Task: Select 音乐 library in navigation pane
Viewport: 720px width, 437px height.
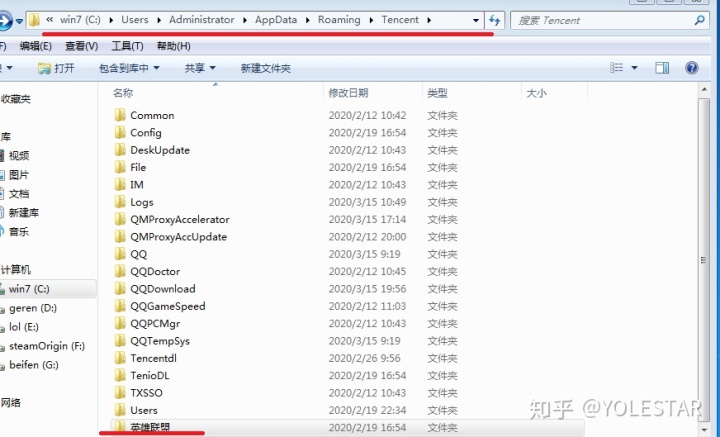Action: point(19,231)
